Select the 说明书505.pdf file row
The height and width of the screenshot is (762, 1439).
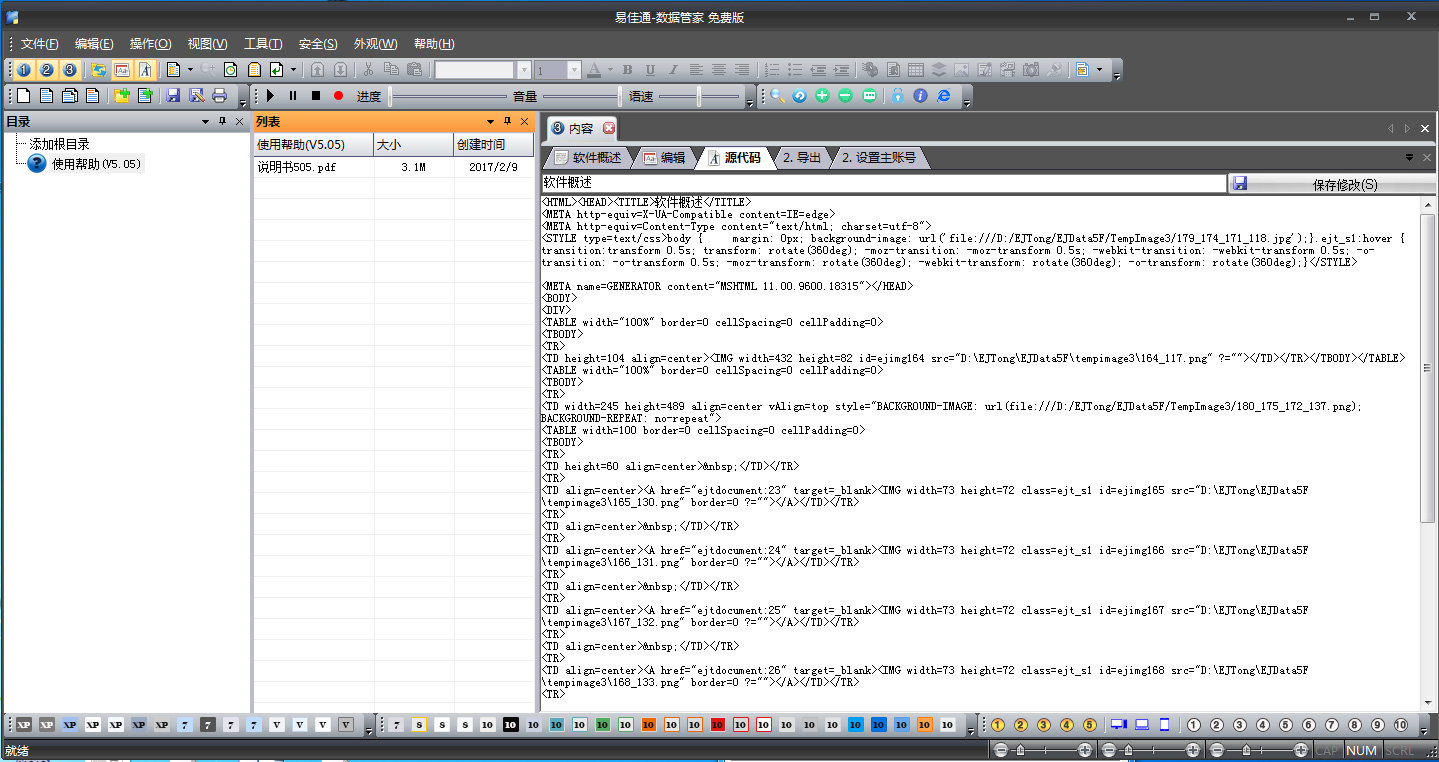[394, 167]
